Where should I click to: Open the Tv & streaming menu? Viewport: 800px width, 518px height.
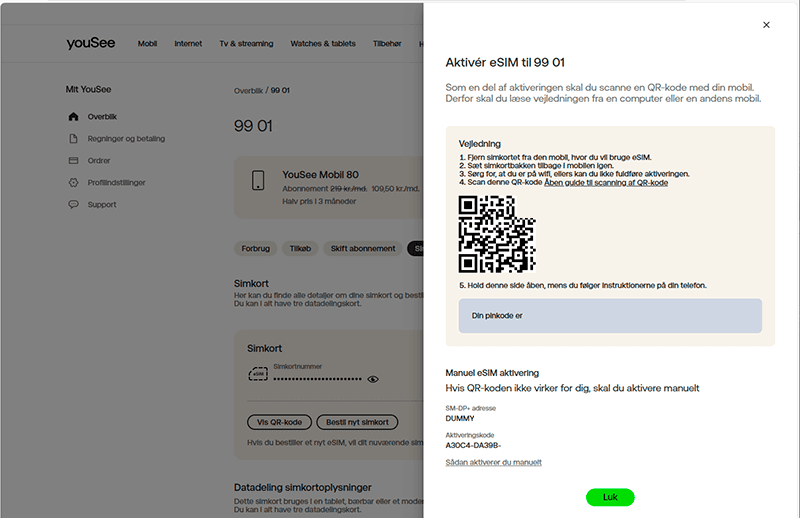(246, 44)
